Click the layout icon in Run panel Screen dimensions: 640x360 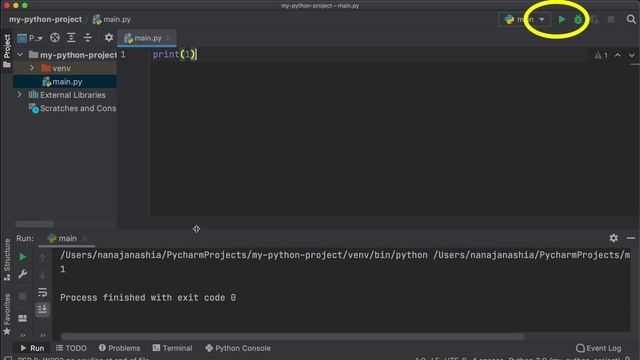point(23,318)
